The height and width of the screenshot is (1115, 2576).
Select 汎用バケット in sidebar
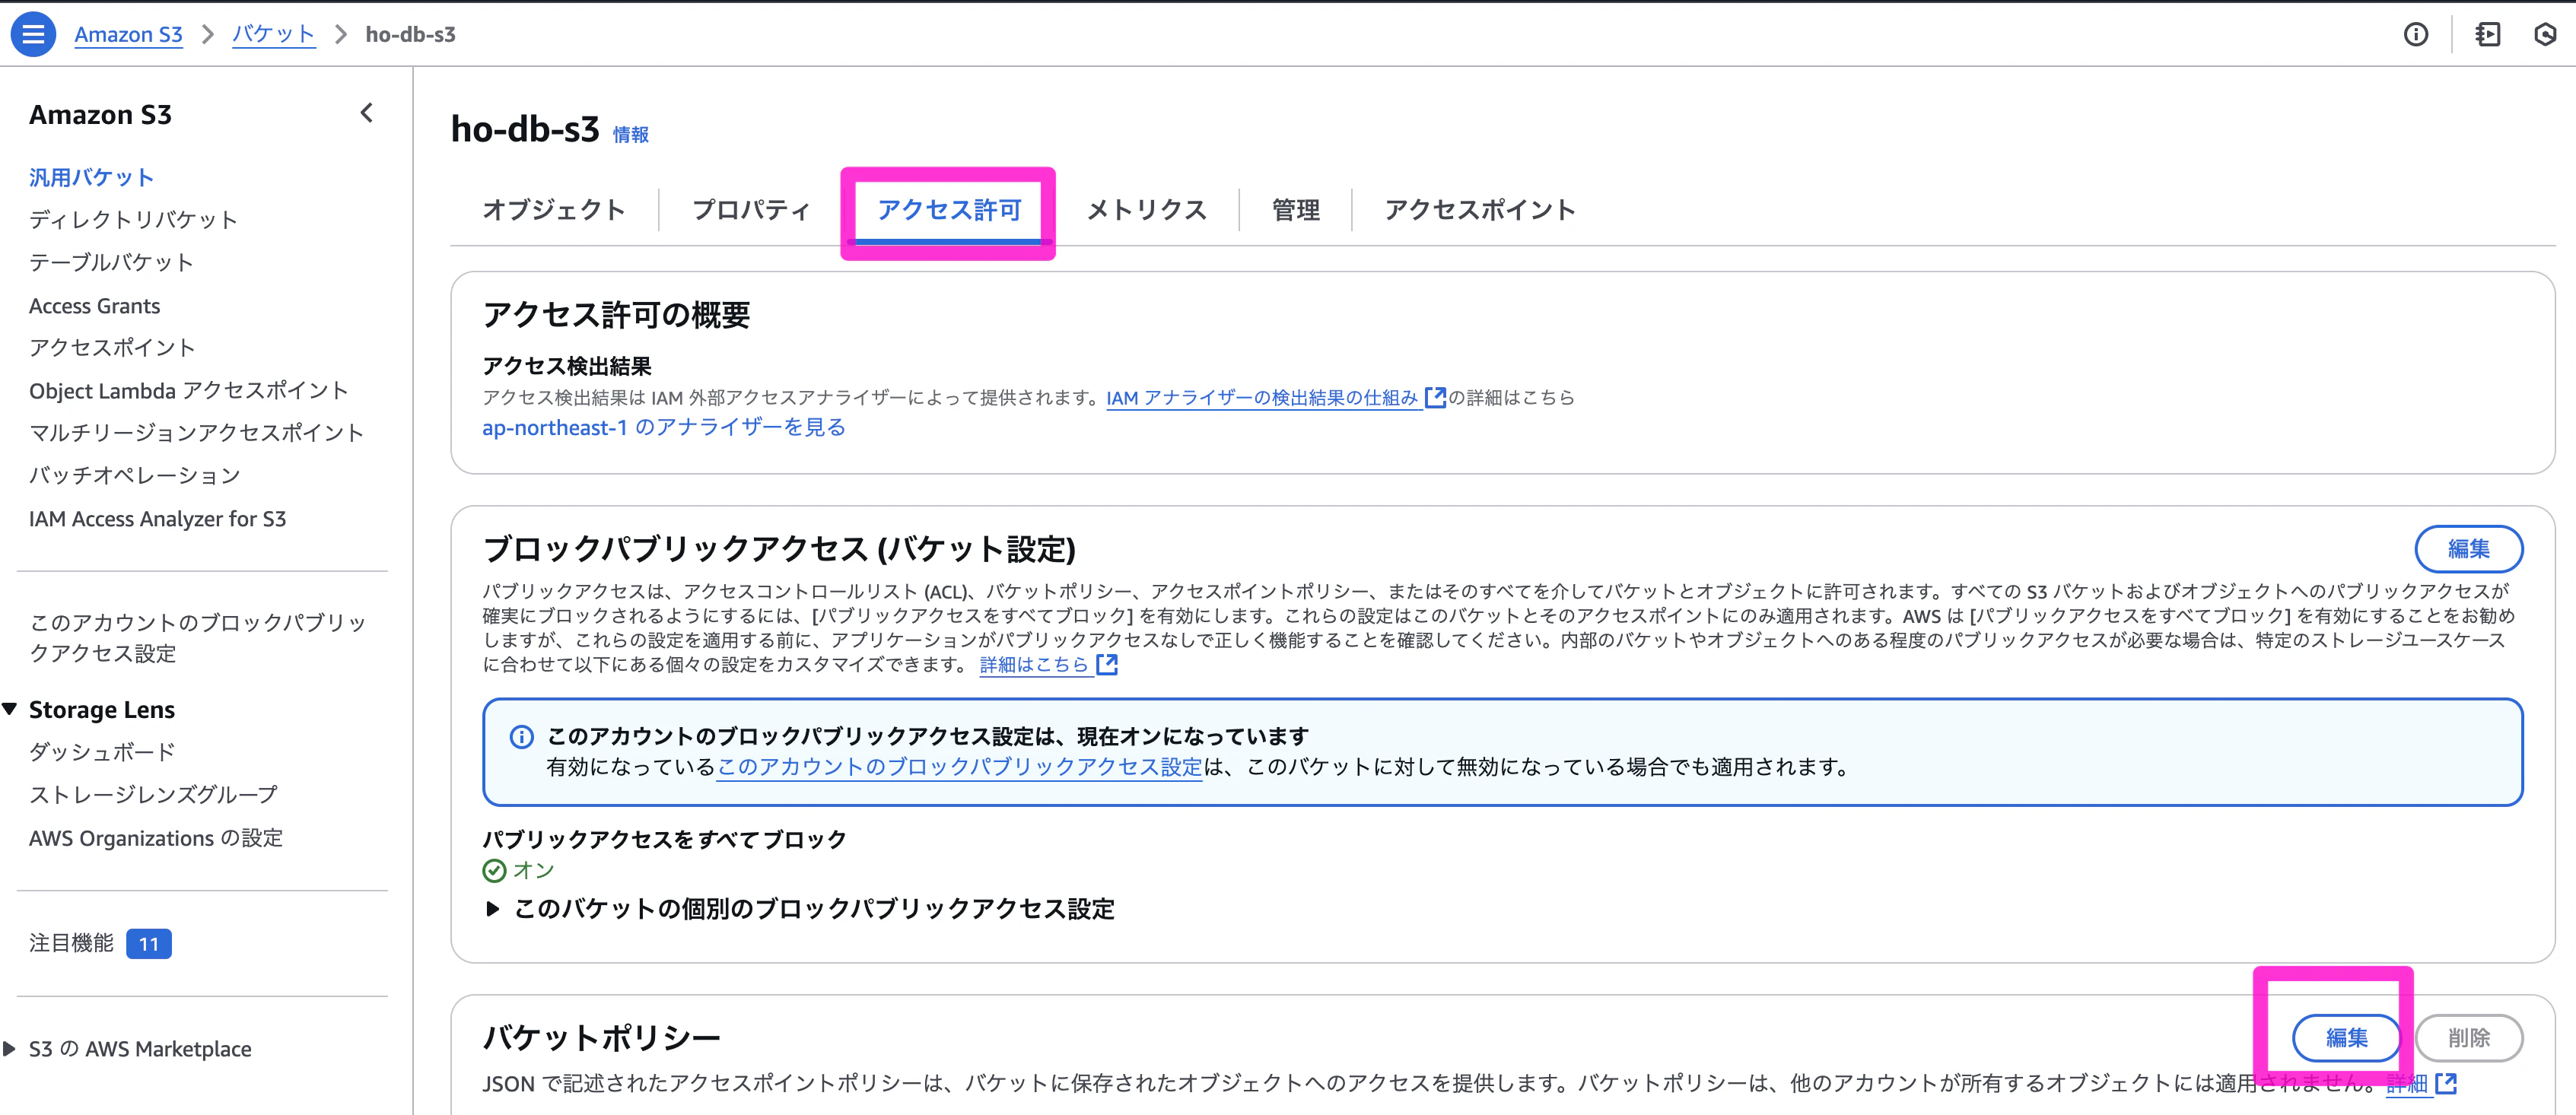pos(91,178)
